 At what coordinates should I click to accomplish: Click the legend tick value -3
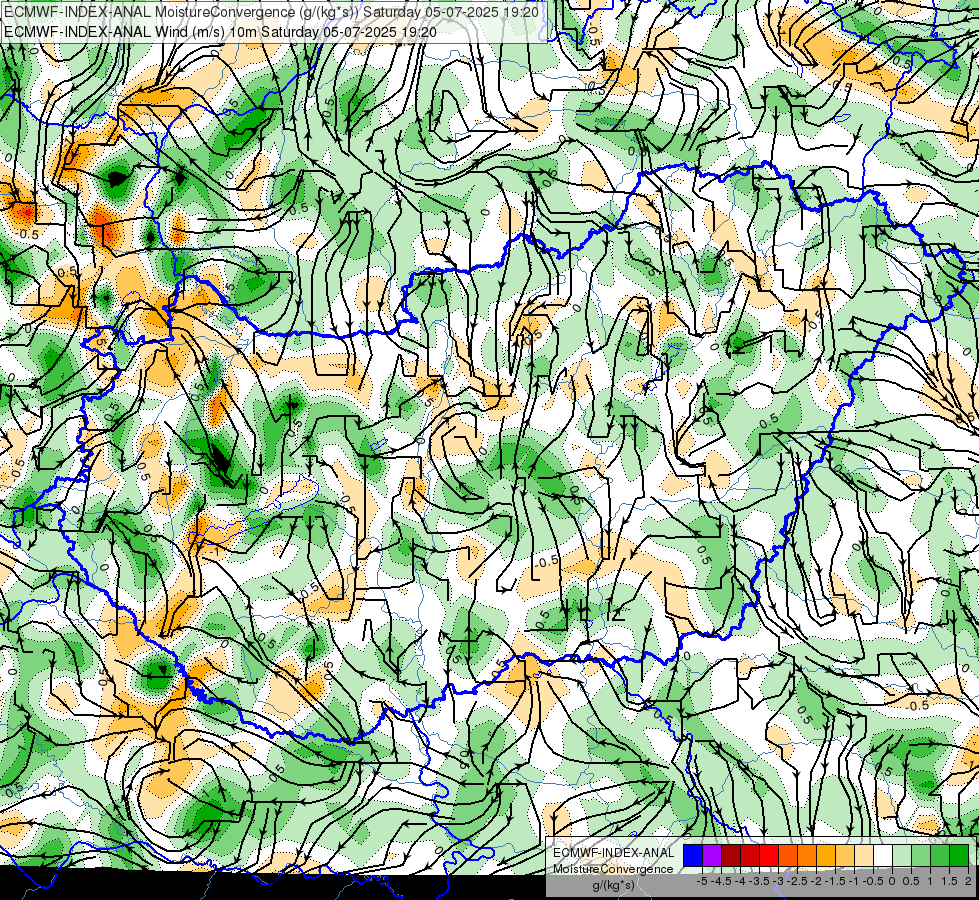click(x=778, y=881)
